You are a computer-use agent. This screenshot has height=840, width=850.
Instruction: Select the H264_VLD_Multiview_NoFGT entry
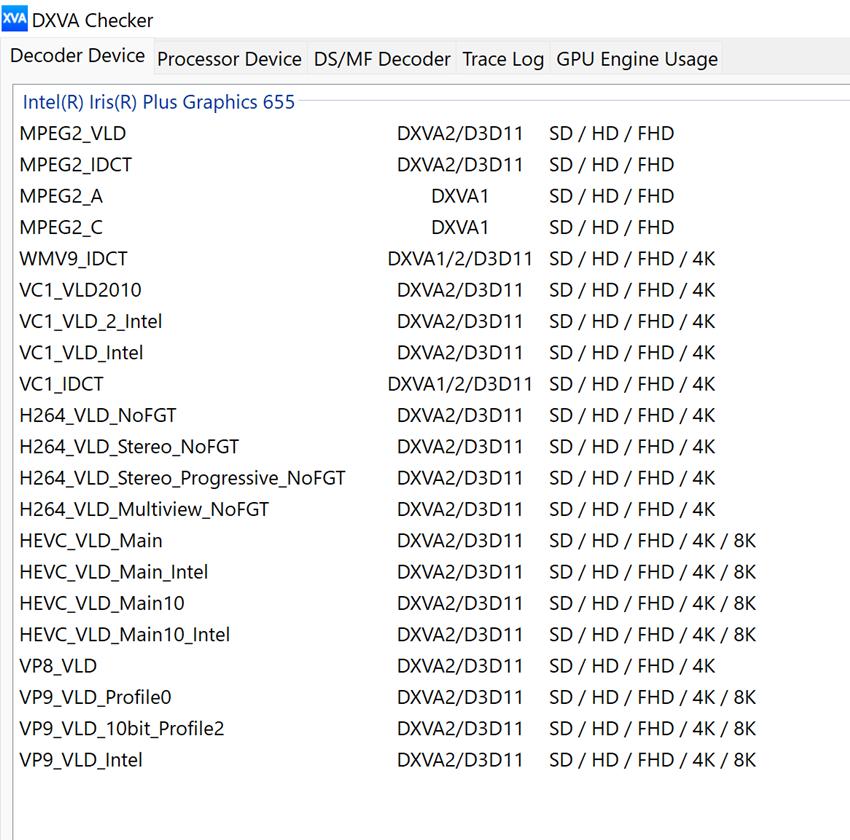144,509
